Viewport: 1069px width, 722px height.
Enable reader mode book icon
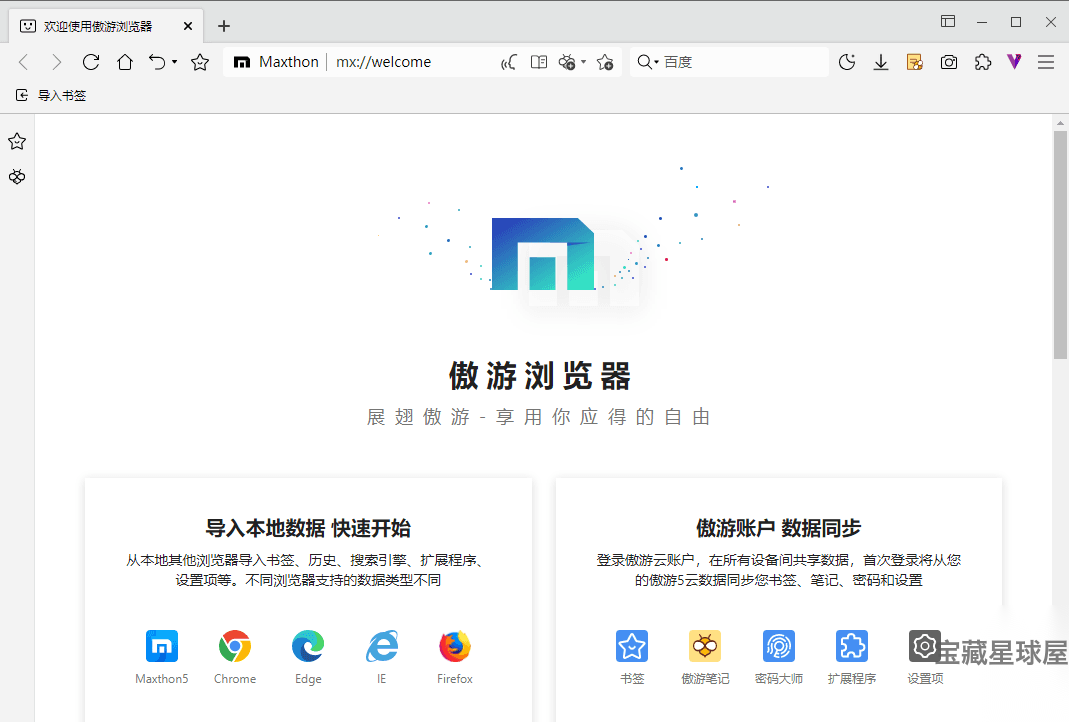[539, 62]
